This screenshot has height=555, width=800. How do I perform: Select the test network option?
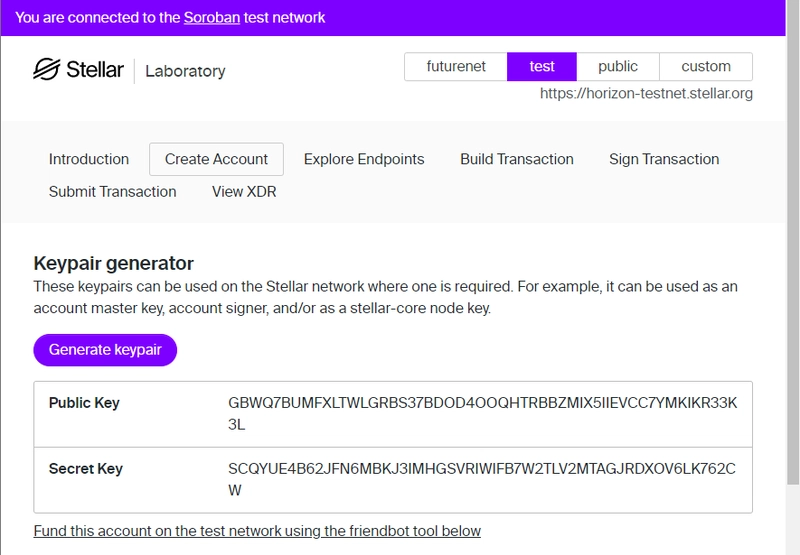pyautogui.click(x=542, y=67)
